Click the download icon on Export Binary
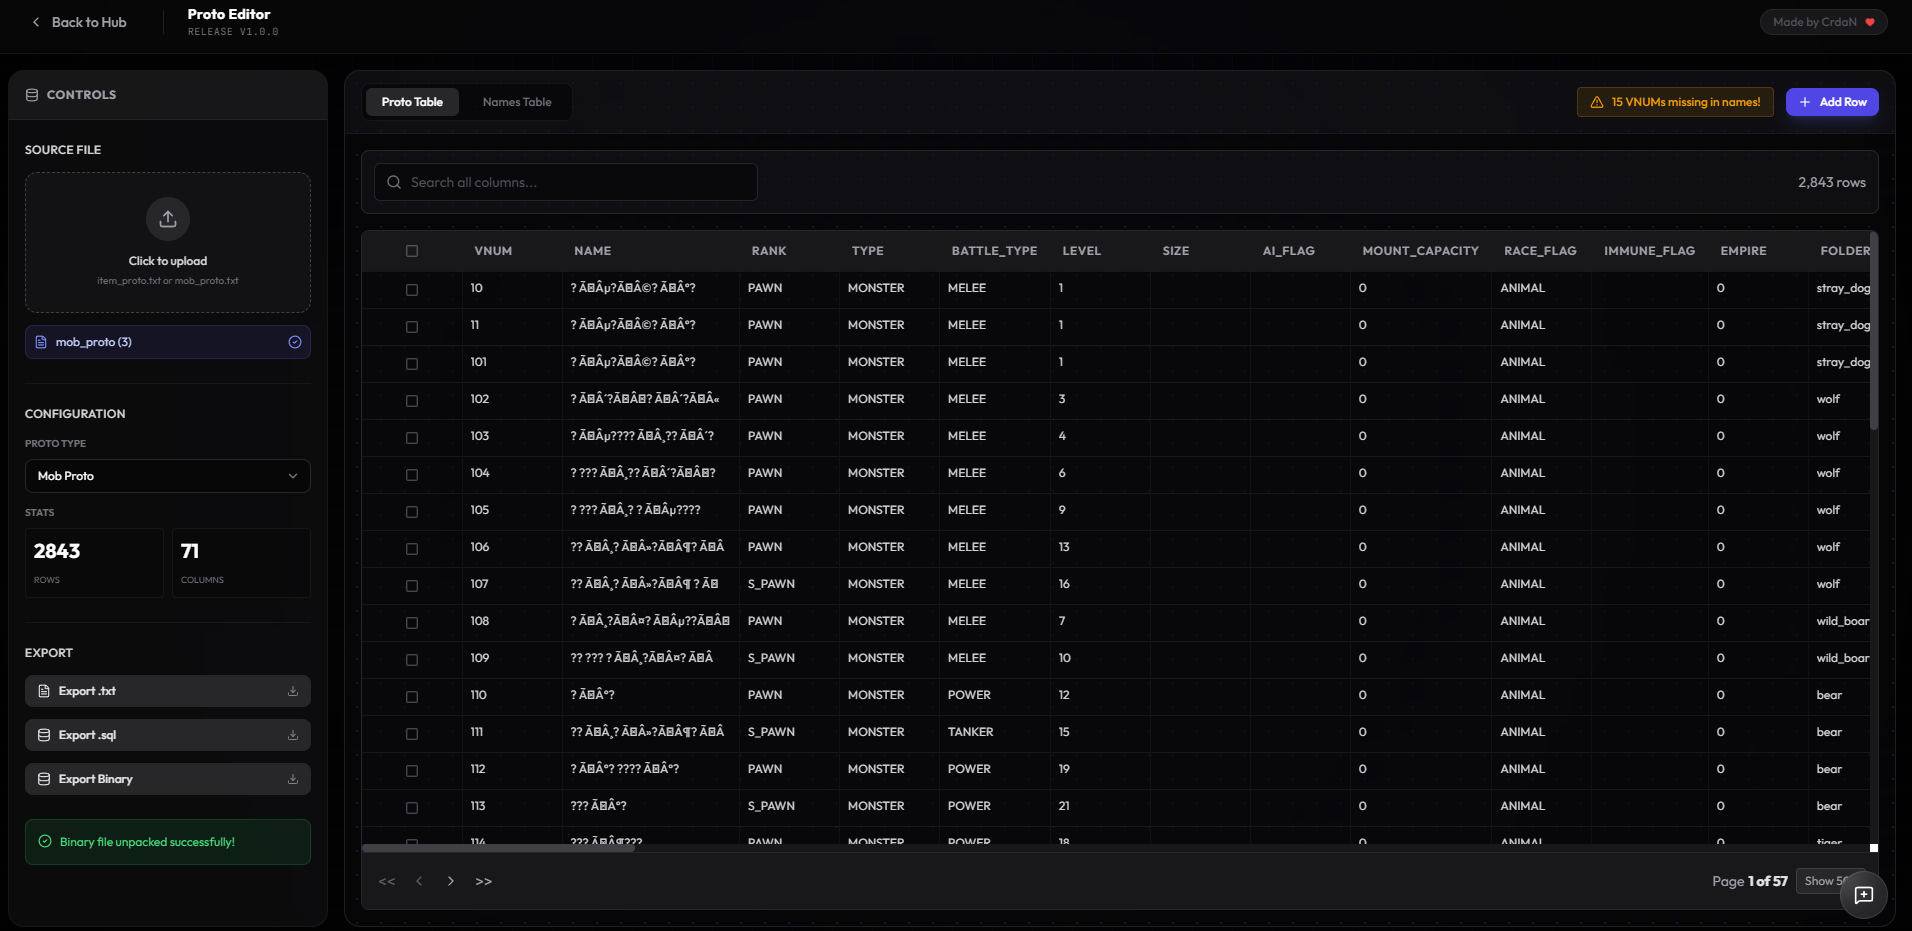 [x=293, y=779]
